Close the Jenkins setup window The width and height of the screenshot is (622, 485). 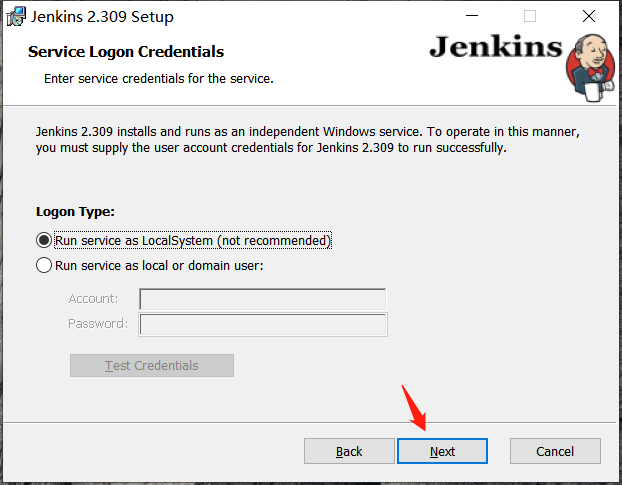click(589, 16)
